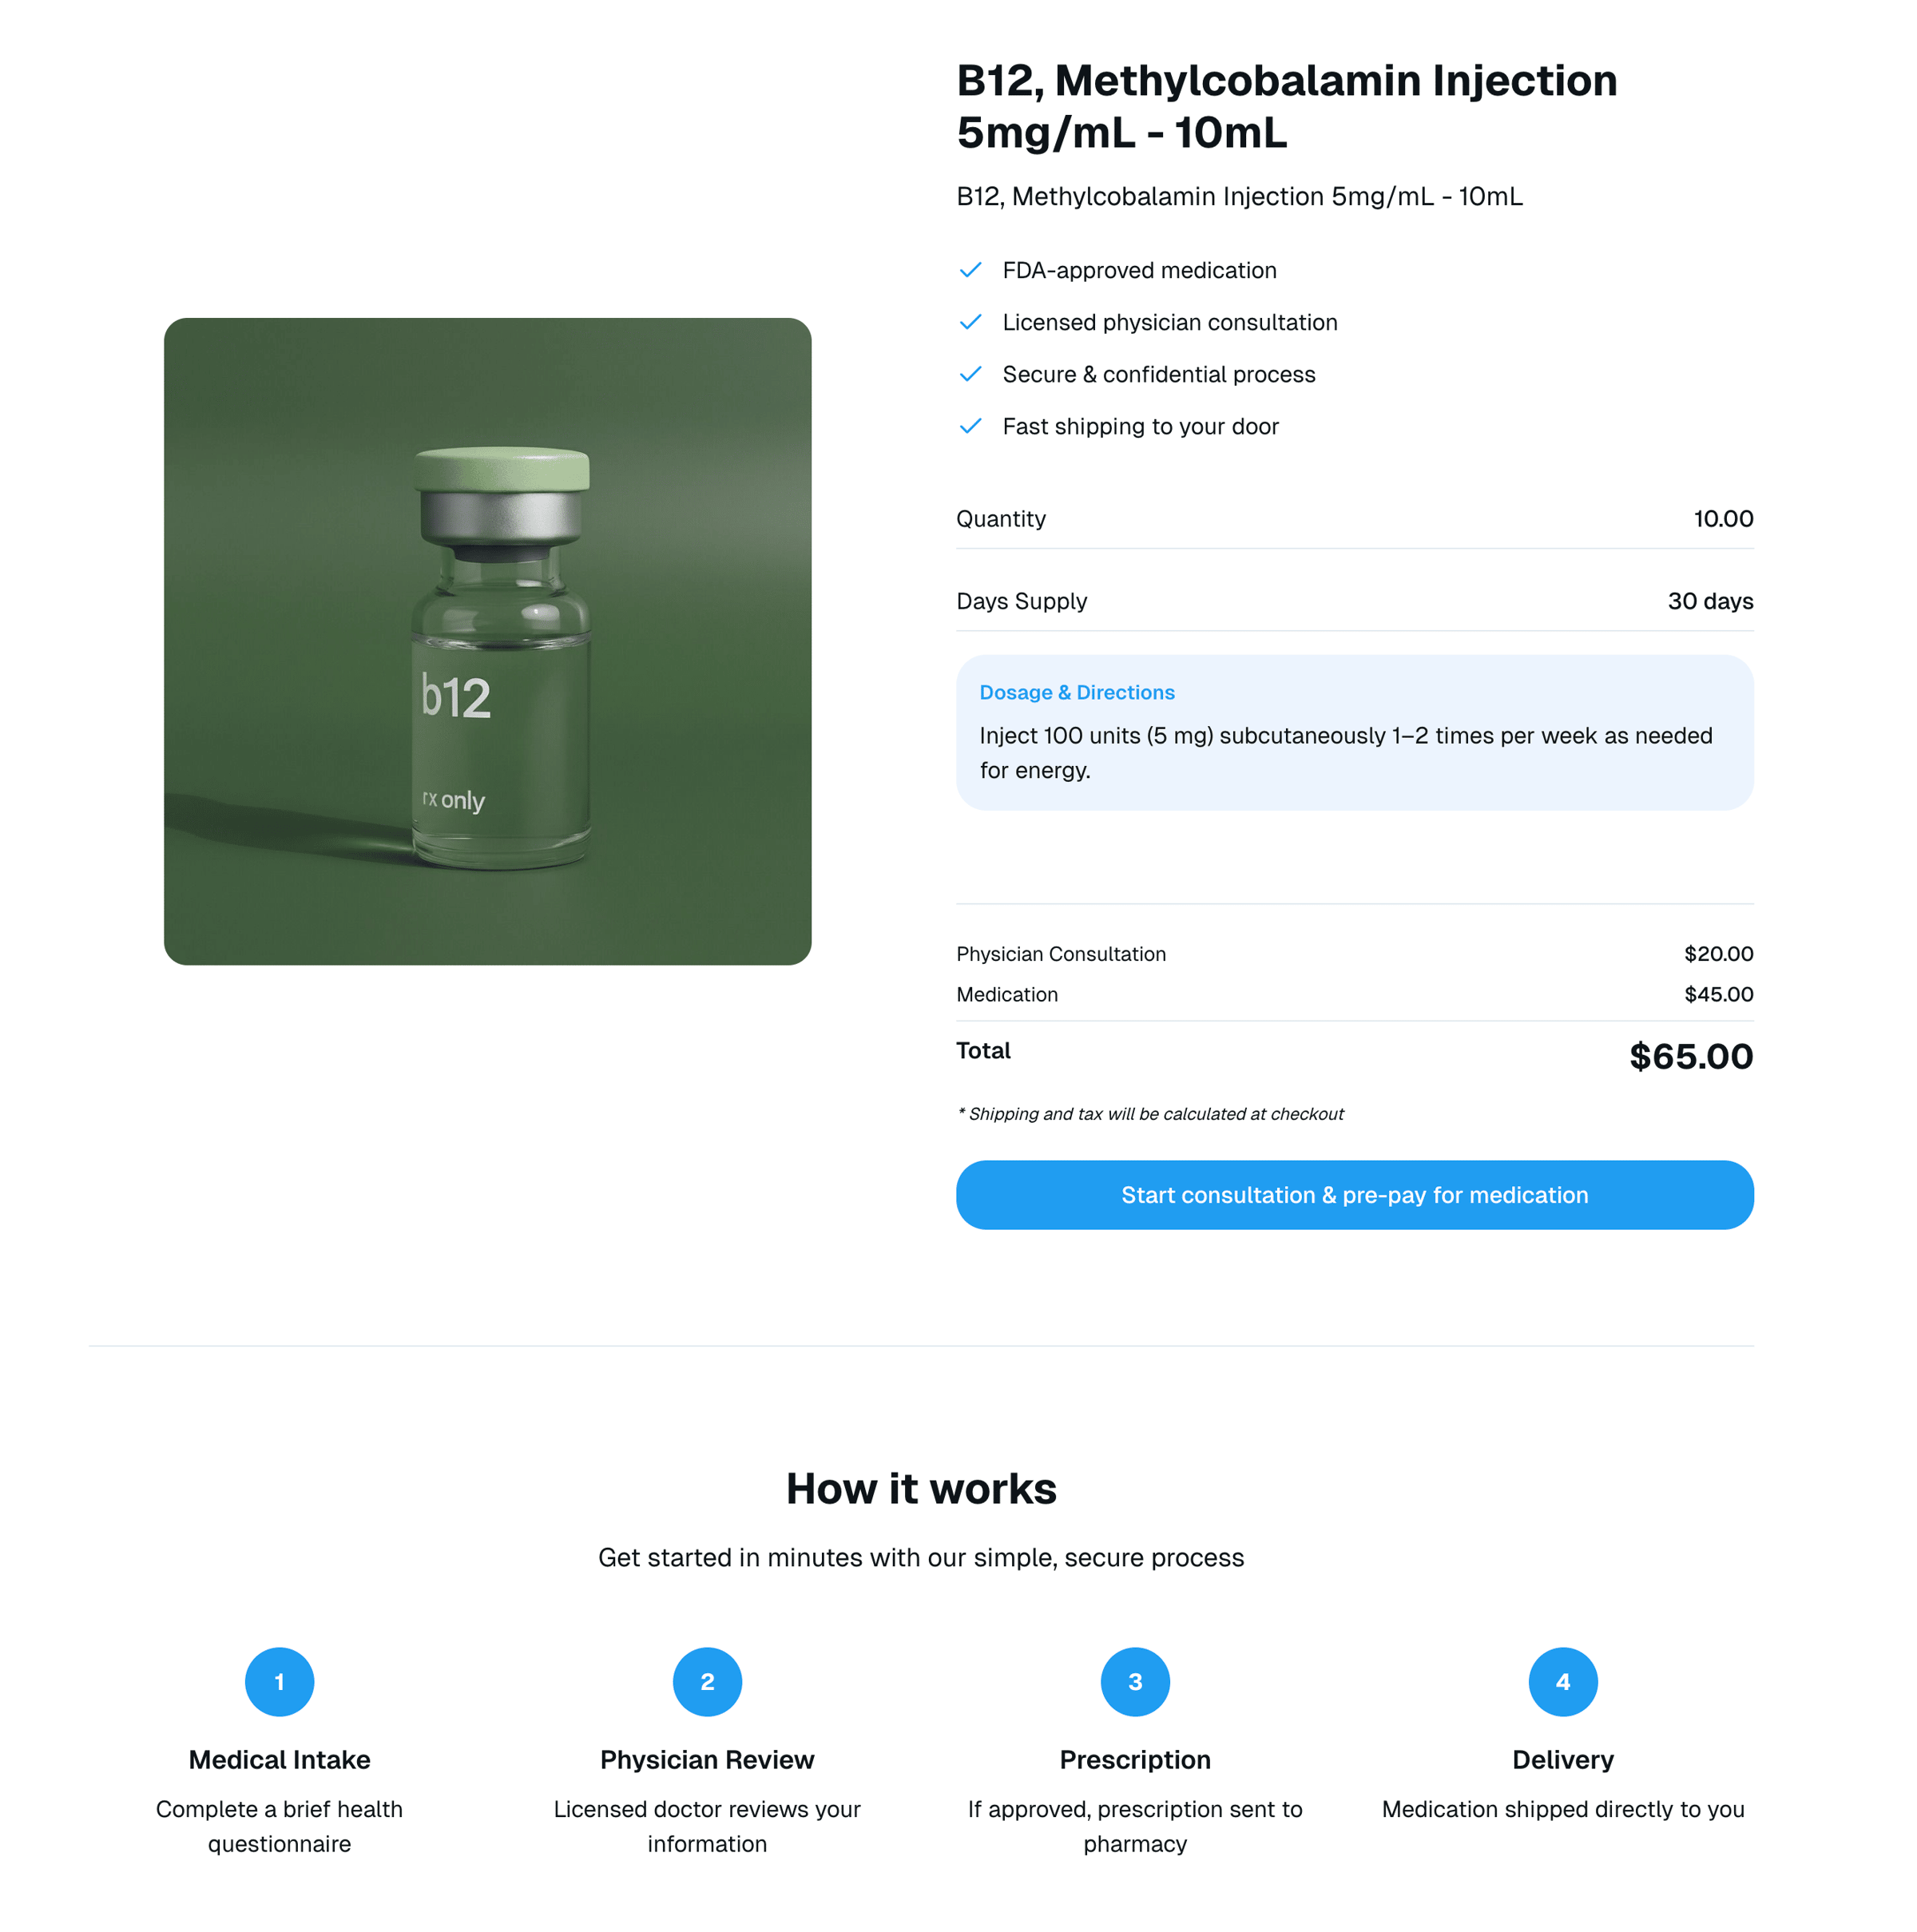This screenshot has width=1917, height=1932.
Task: Click the Medication $45.00 price line
Action: (1354, 995)
